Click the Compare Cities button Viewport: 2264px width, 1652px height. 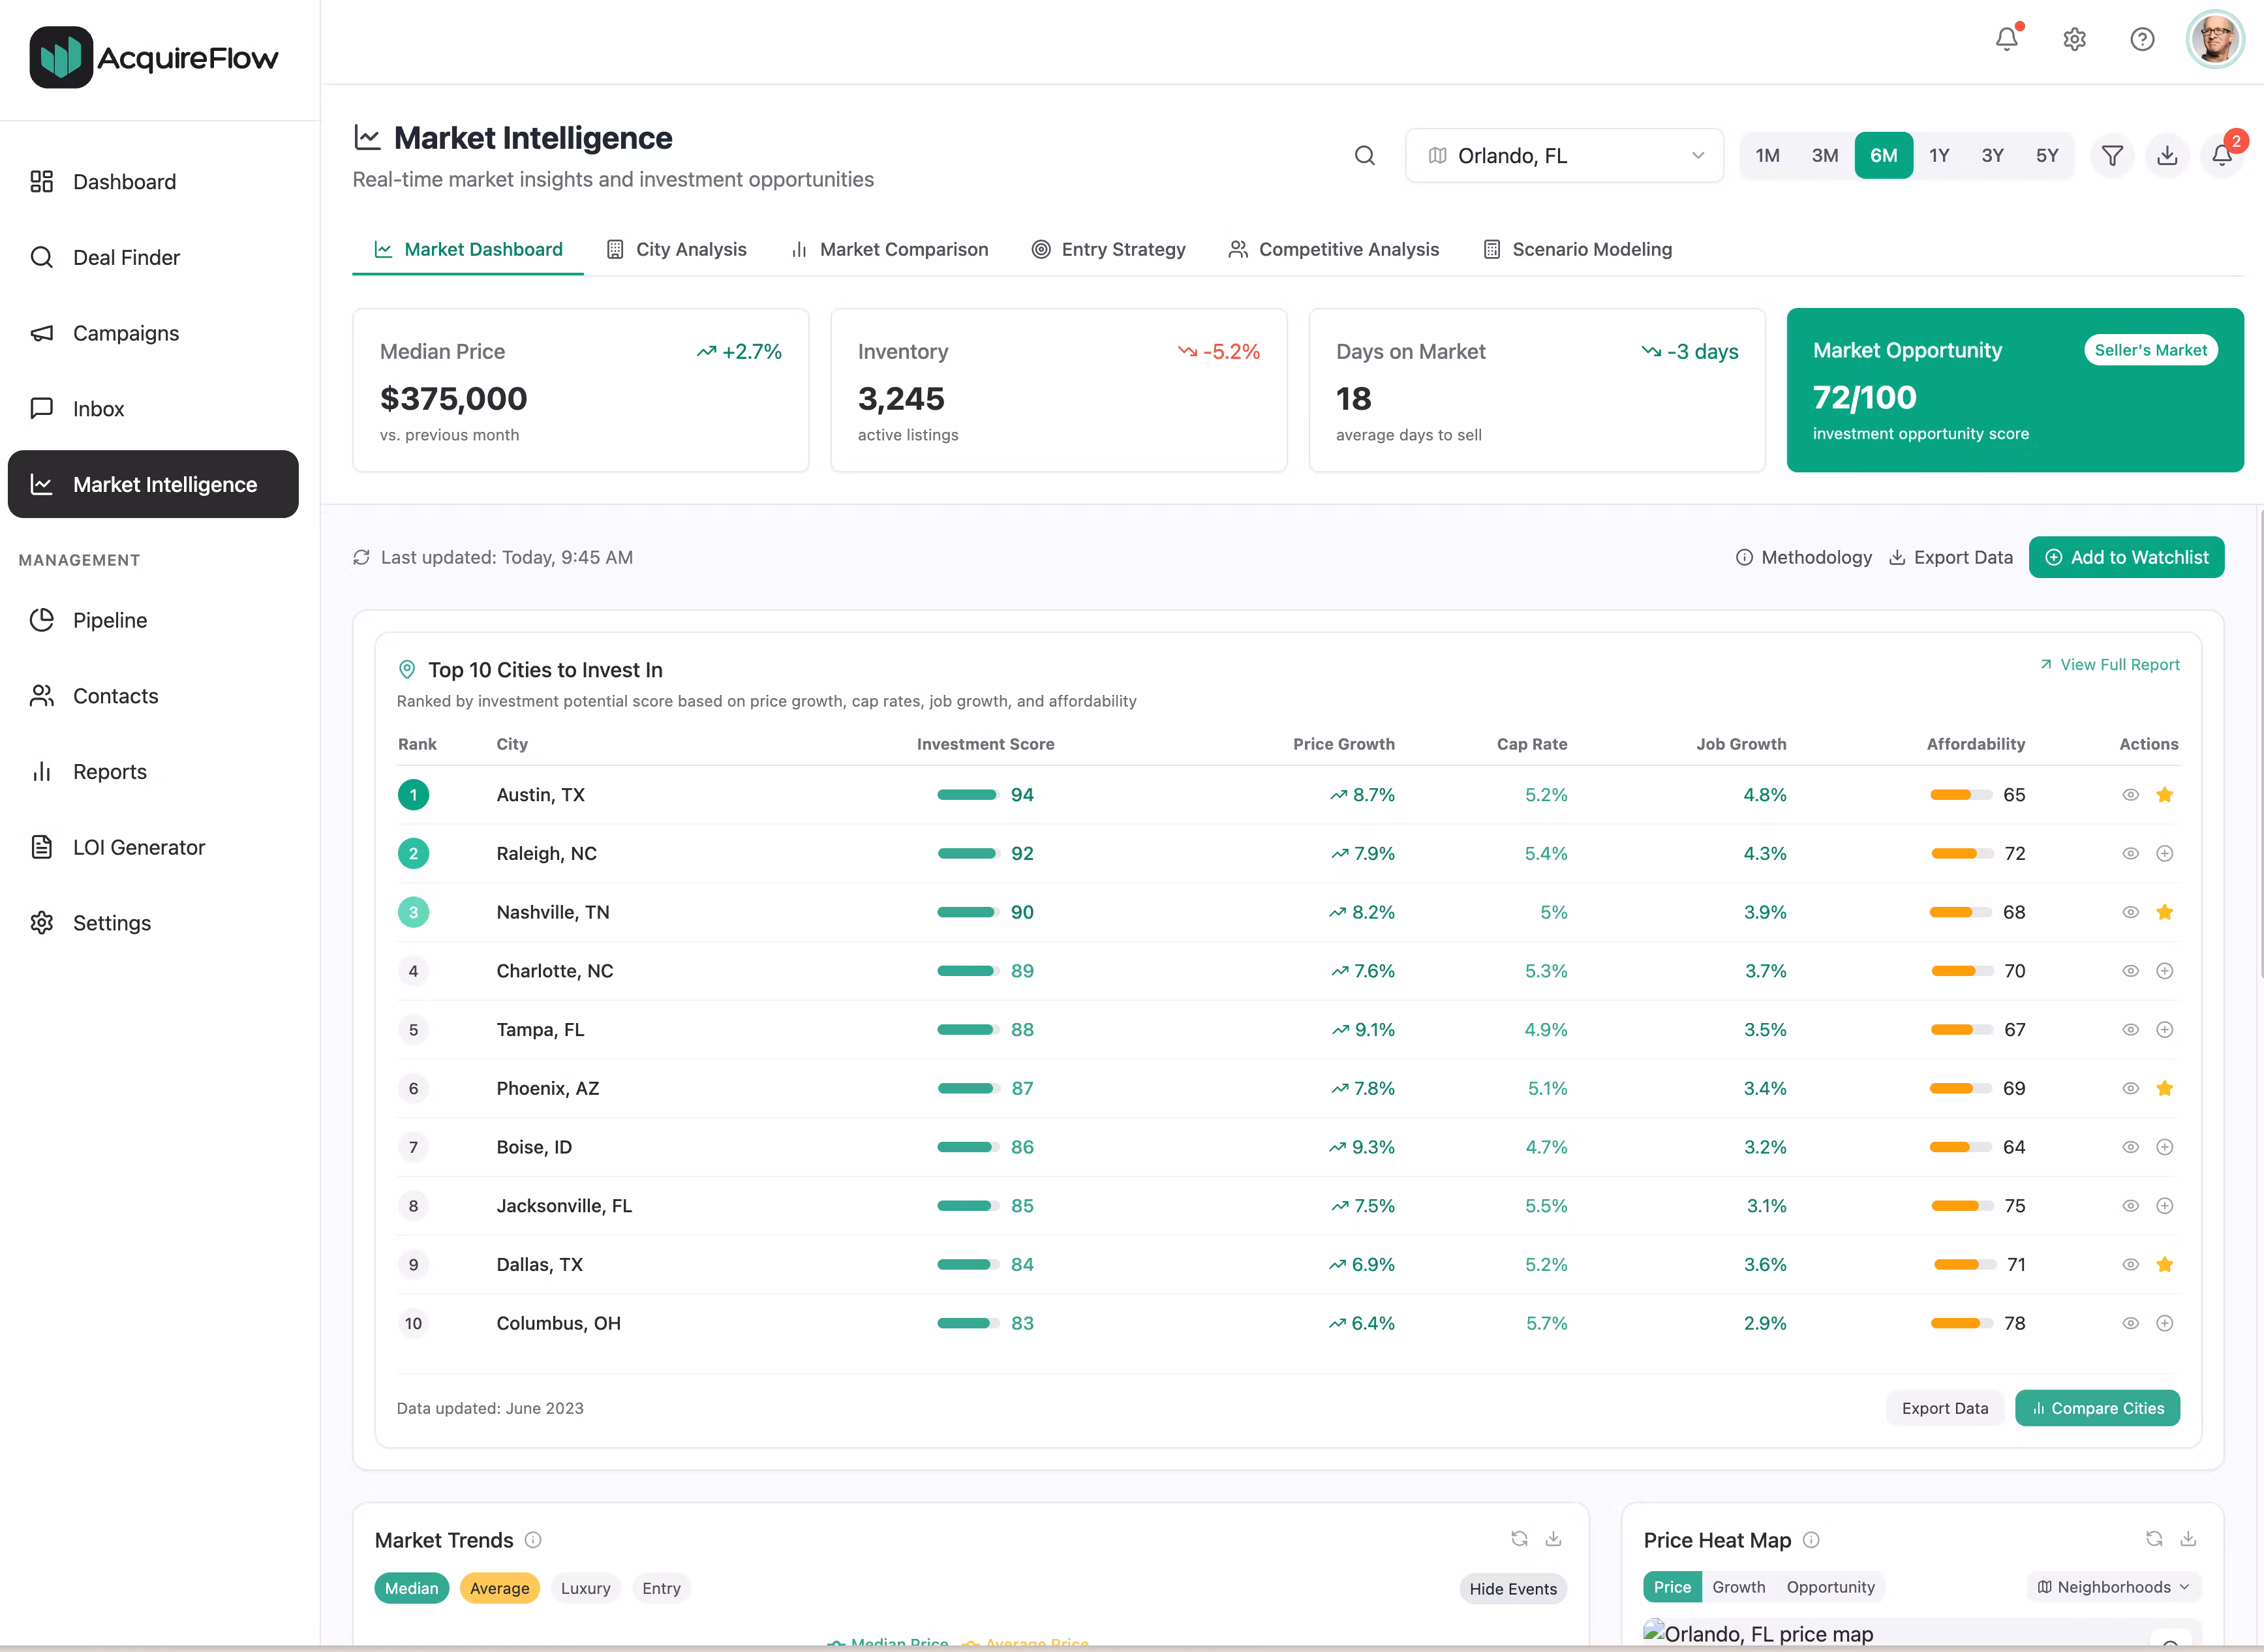click(x=2097, y=1408)
